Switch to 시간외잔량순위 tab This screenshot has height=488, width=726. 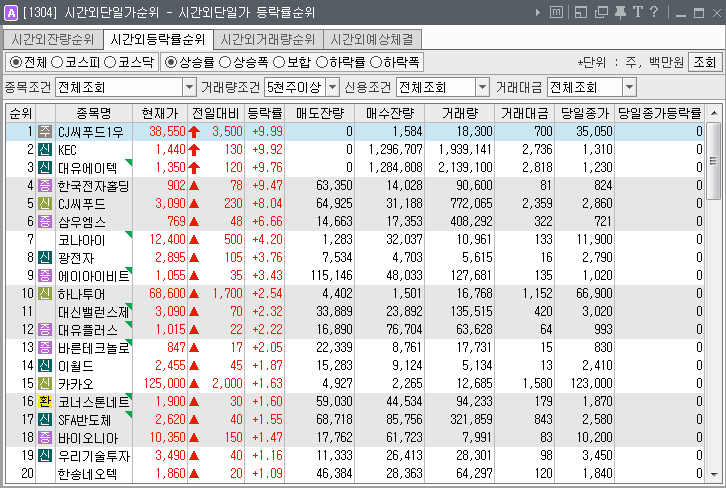[53, 39]
